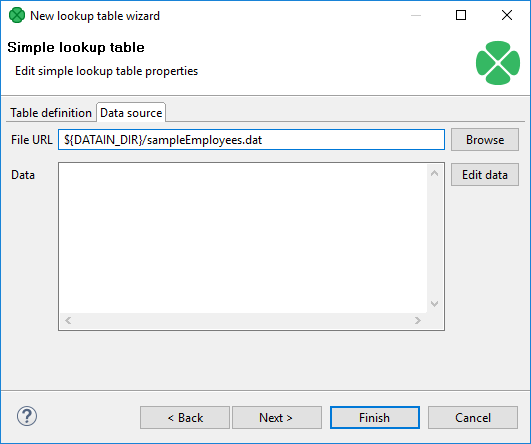Image resolution: width=531 pixels, height=444 pixels.
Task: Minimize the wizard window
Action: [x=416, y=16]
